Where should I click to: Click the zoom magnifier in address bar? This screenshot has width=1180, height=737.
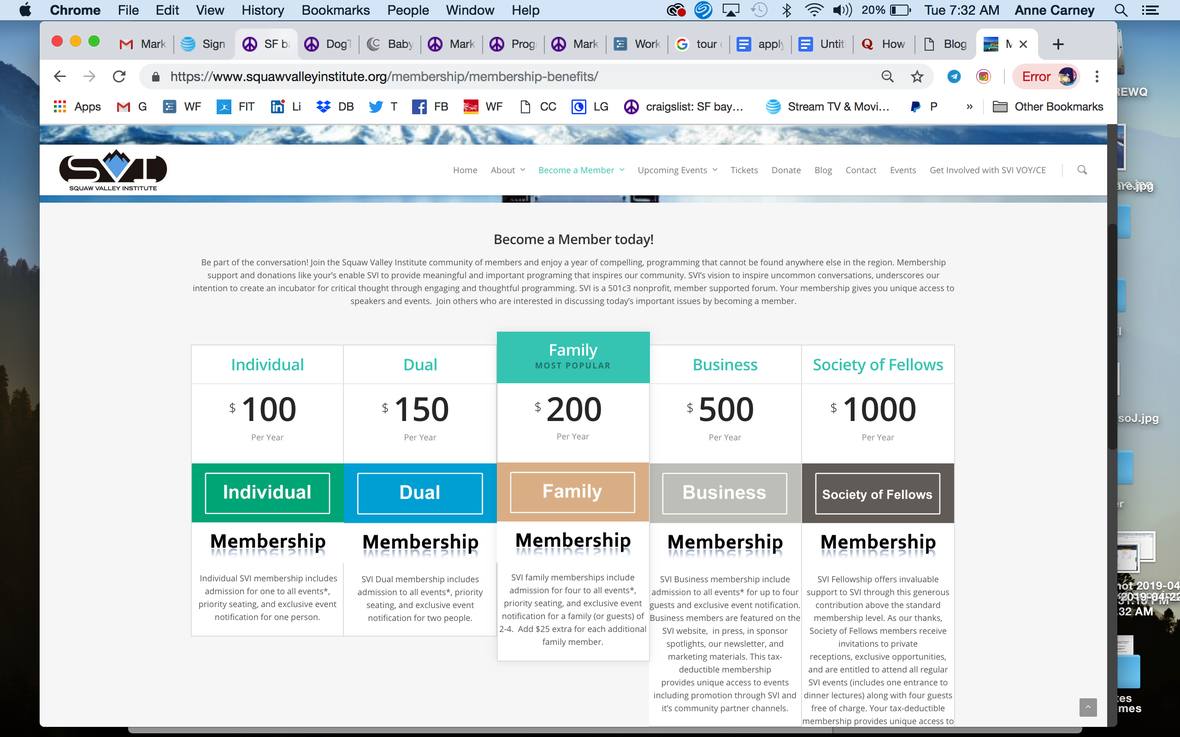(887, 76)
